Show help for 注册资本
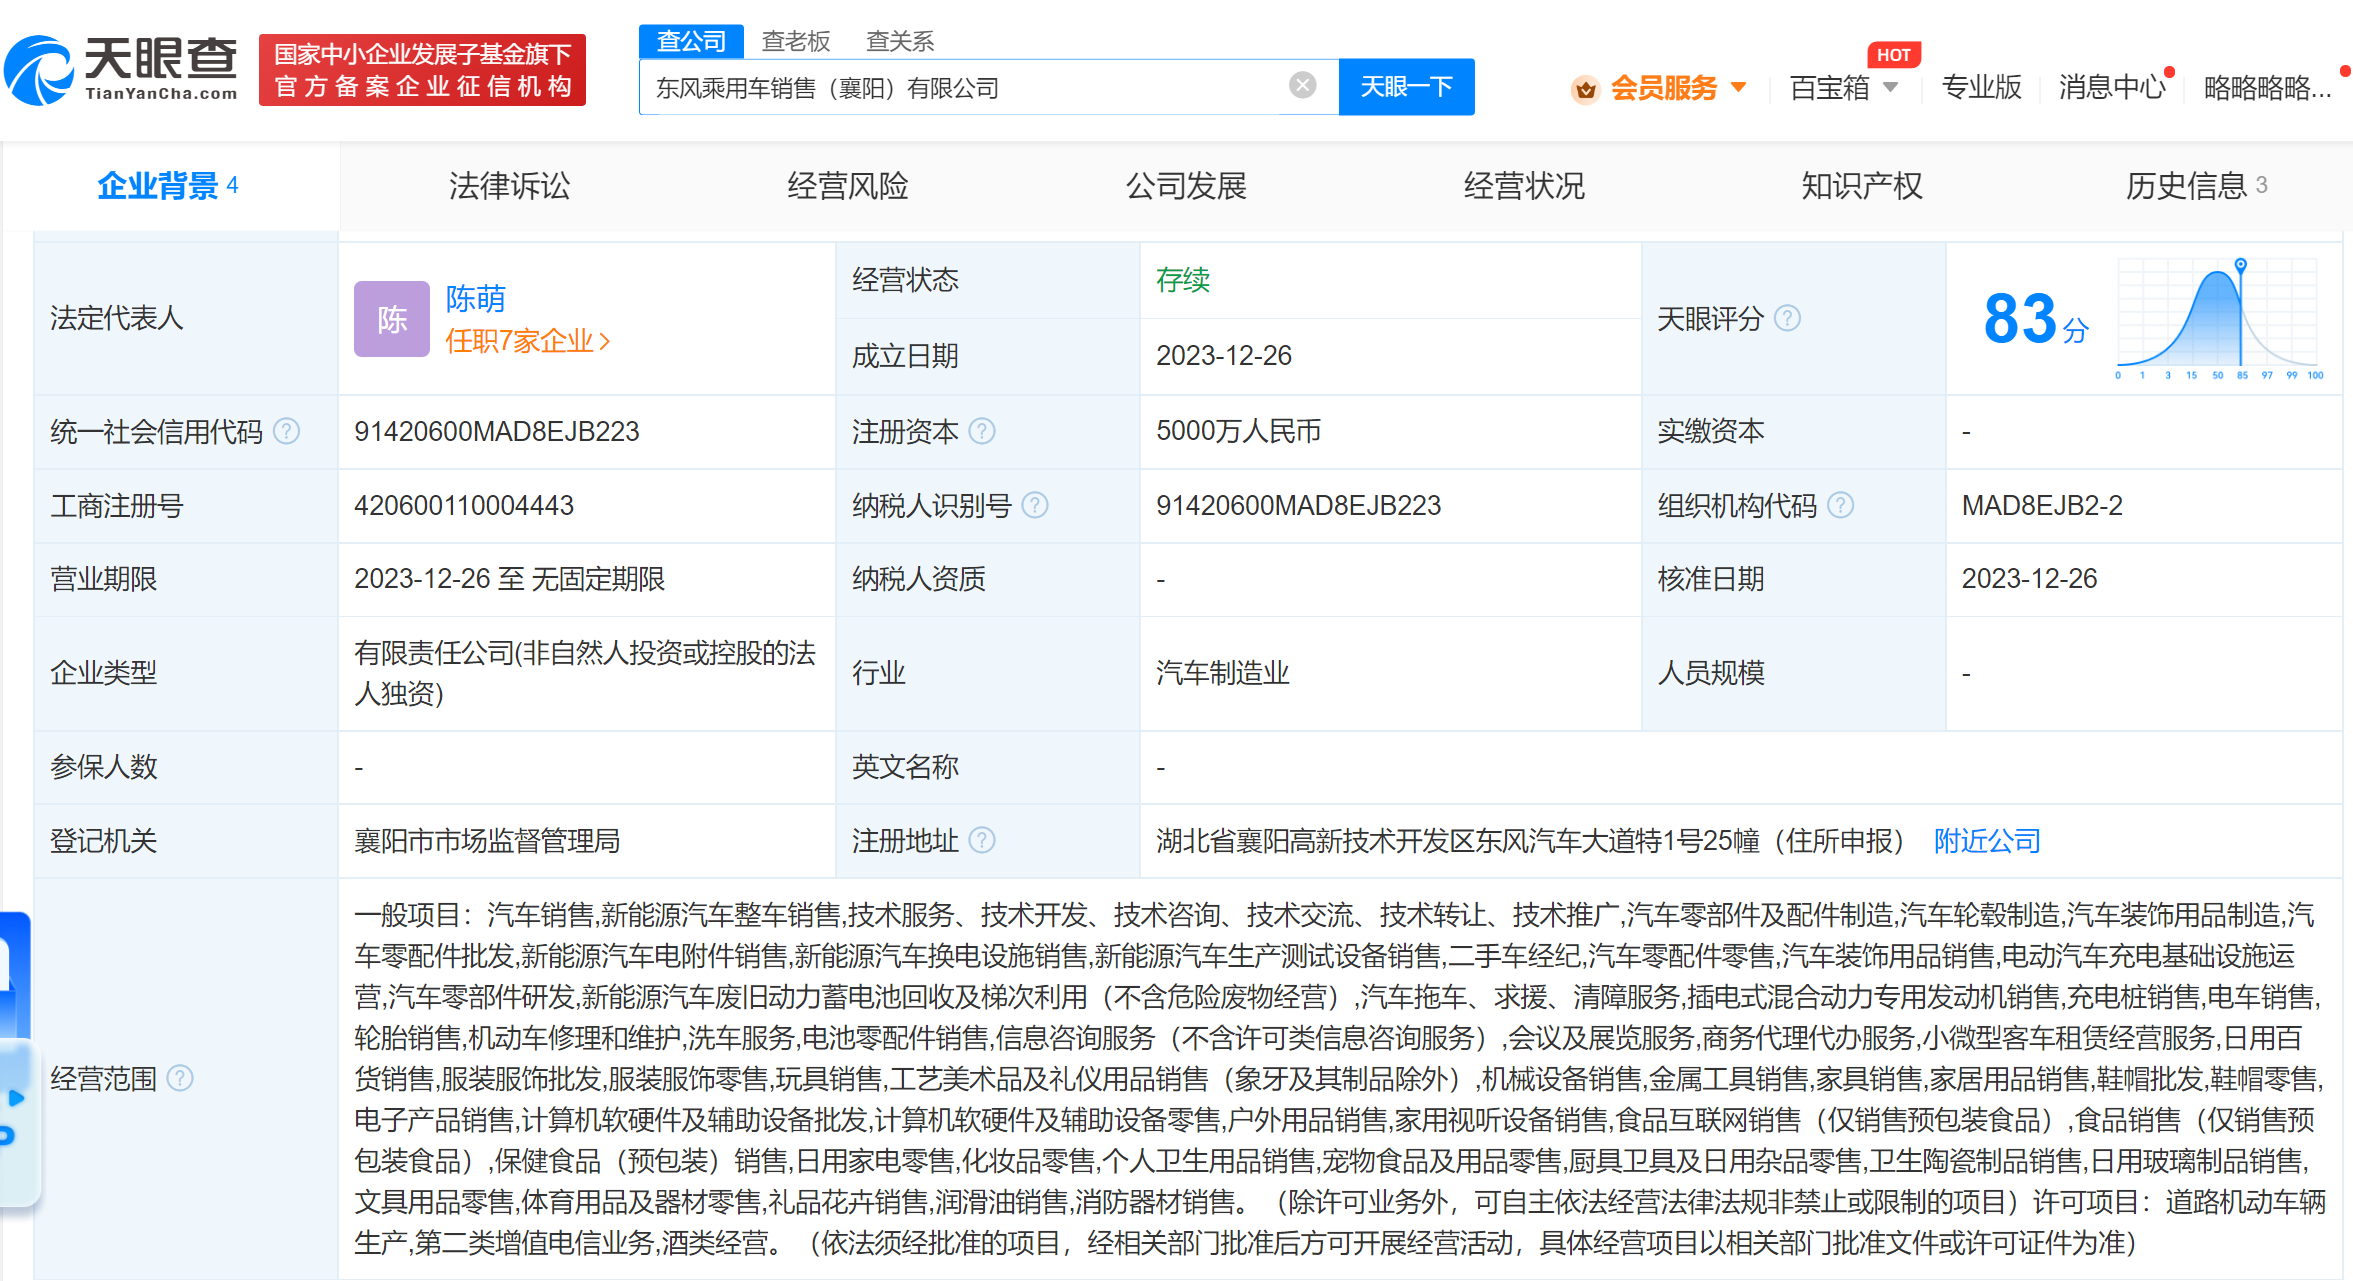This screenshot has width=2353, height=1281. [x=982, y=431]
